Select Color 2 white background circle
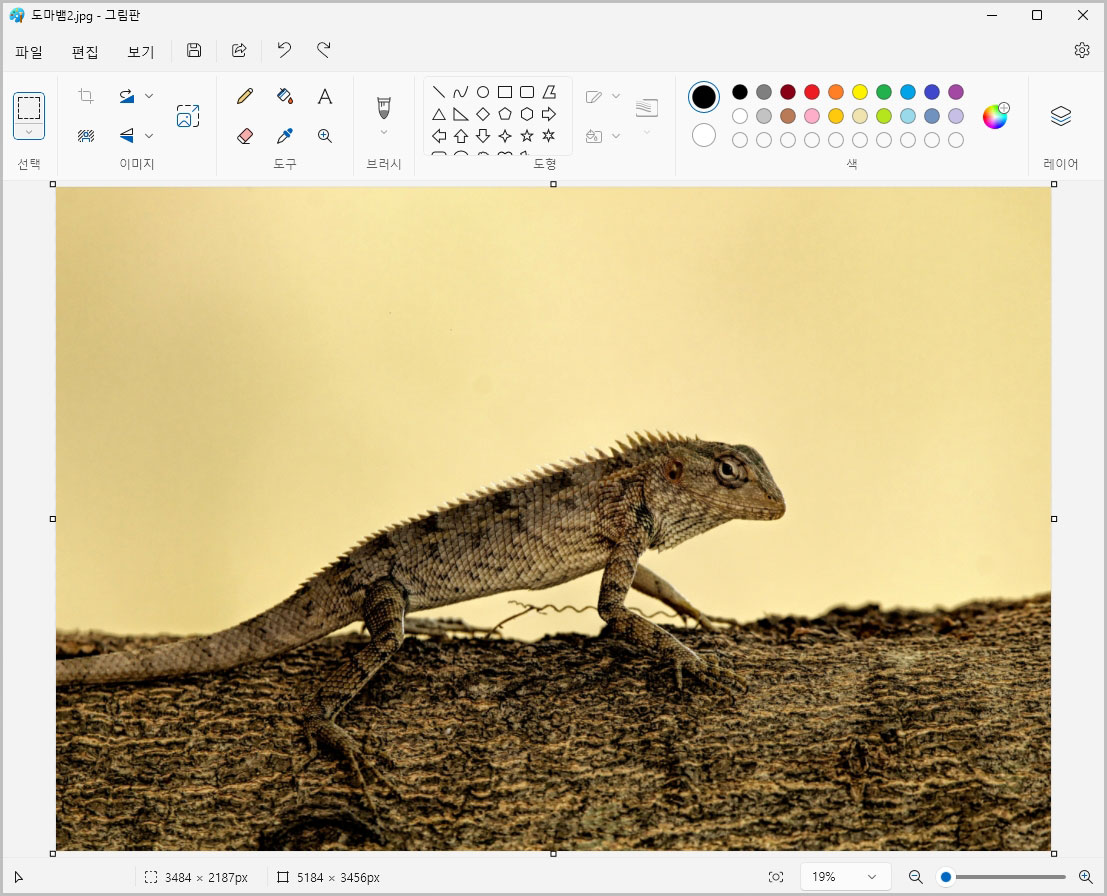The width and height of the screenshot is (1107, 896). [704, 136]
